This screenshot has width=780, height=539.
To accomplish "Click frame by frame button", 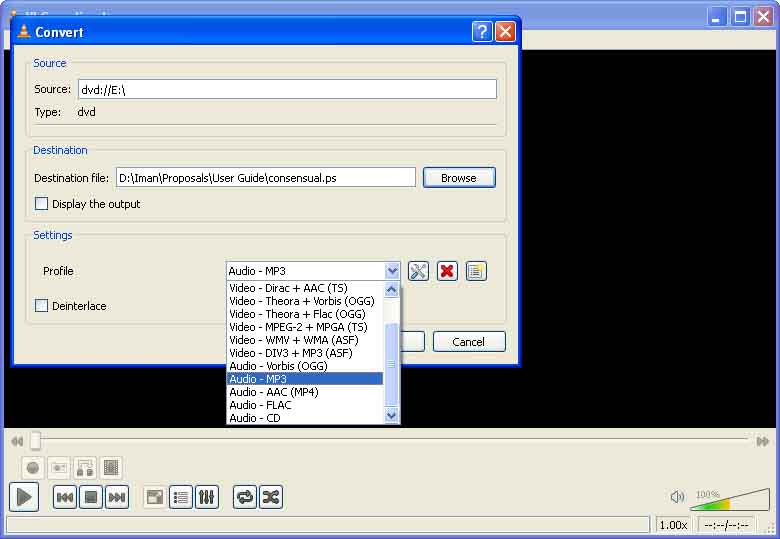I will tap(110, 468).
